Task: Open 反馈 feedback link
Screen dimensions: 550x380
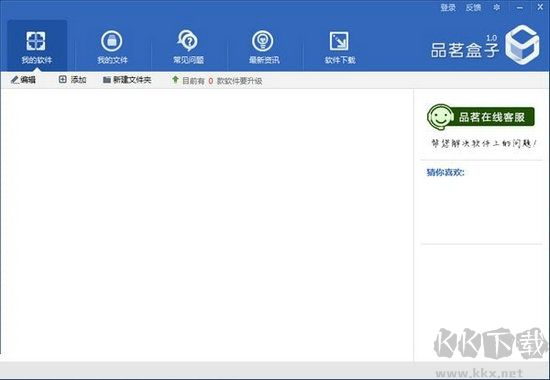Action: [x=473, y=7]
